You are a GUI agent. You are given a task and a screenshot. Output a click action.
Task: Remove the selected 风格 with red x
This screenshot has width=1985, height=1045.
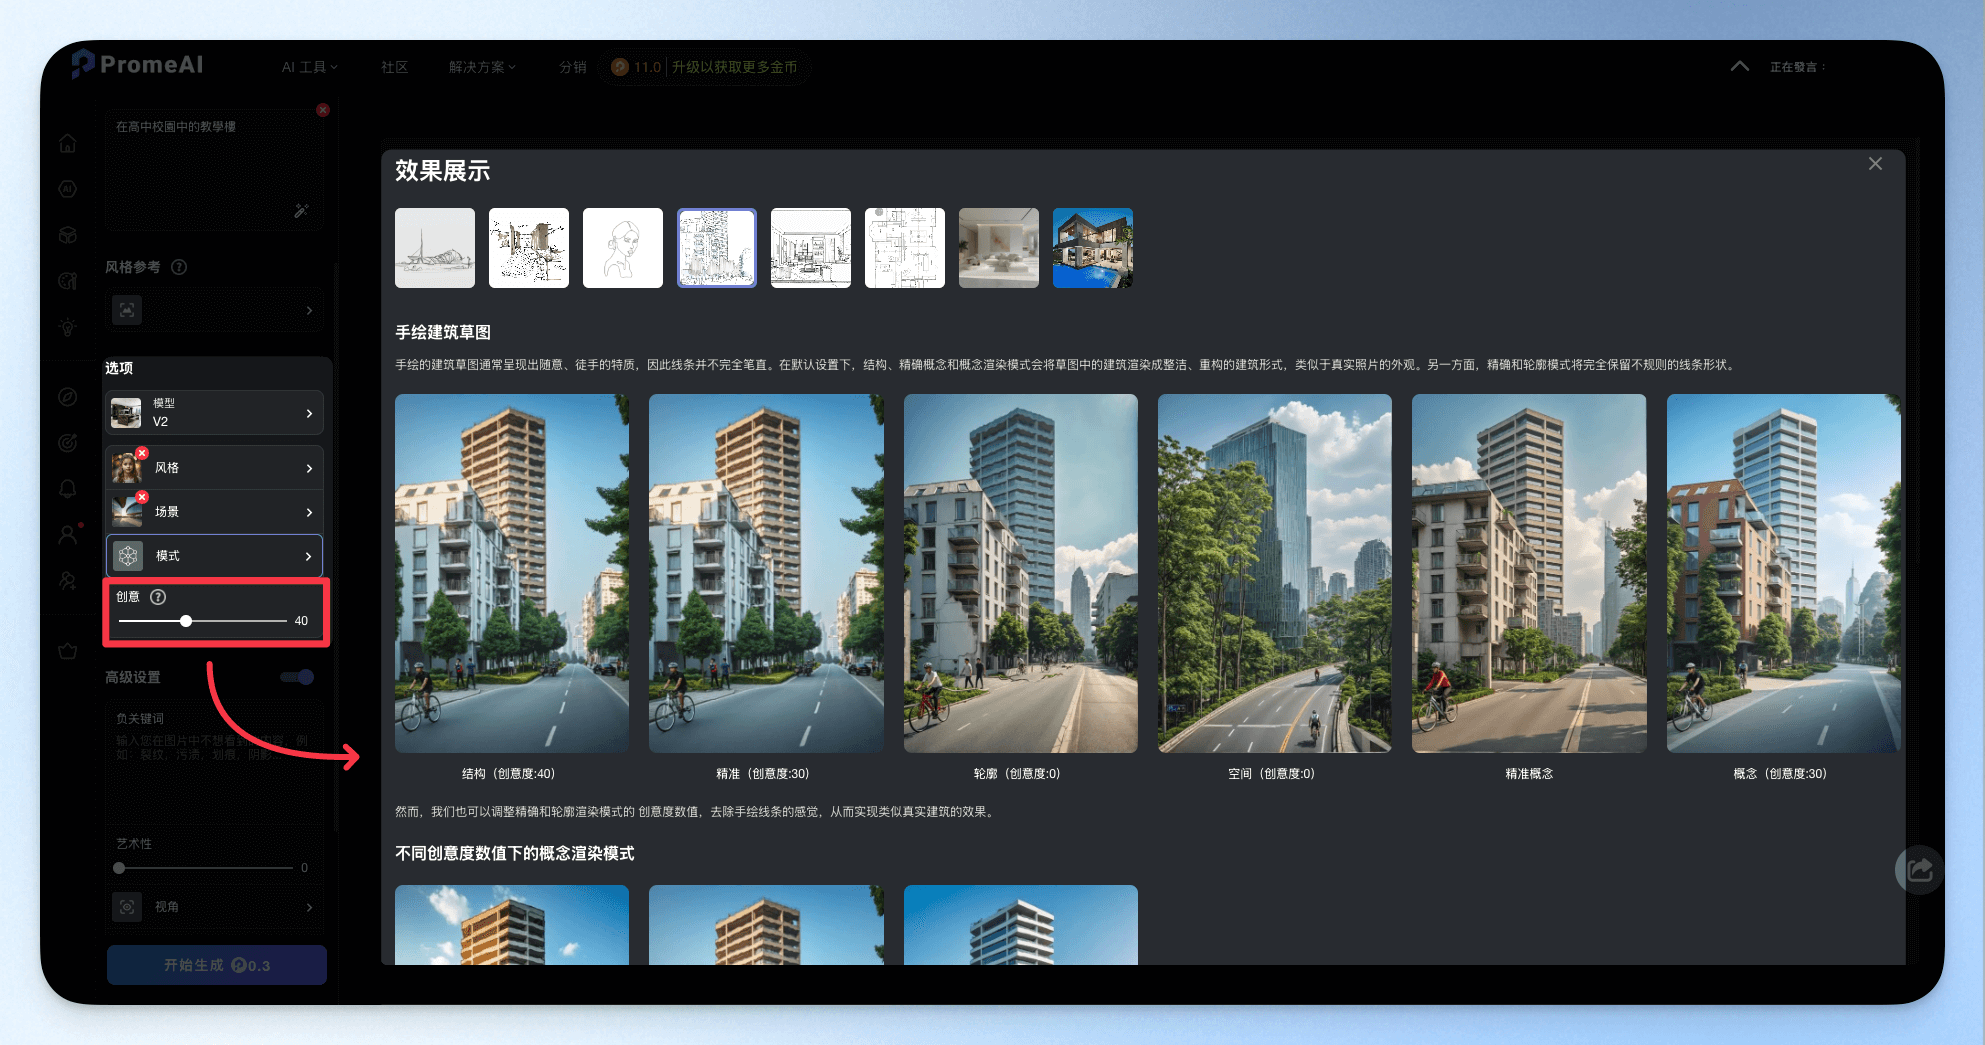[142, 453]
